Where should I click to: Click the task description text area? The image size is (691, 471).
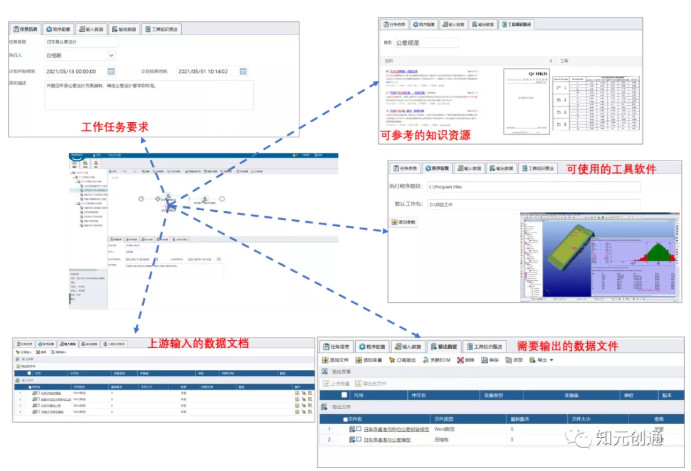pos(149,95)
